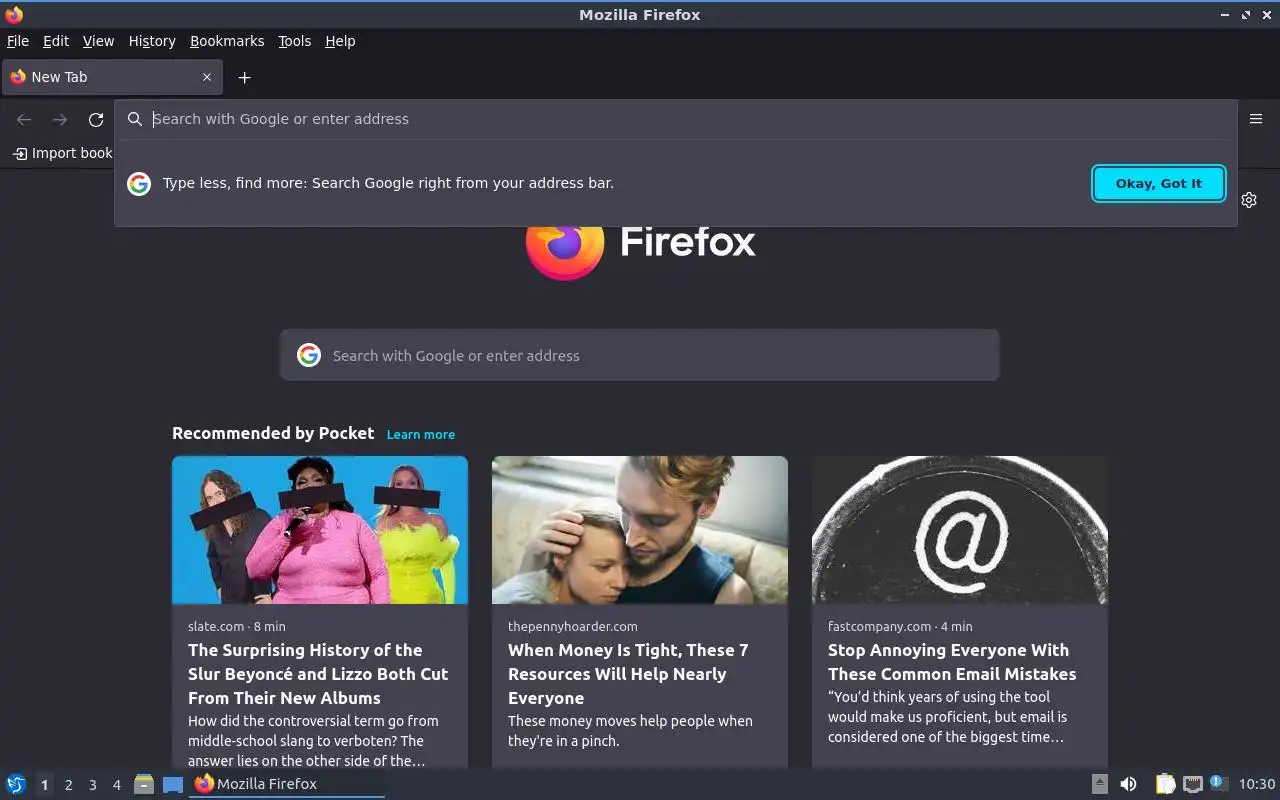
Task: Close the New Tab tab
Action: coord(207,77)
